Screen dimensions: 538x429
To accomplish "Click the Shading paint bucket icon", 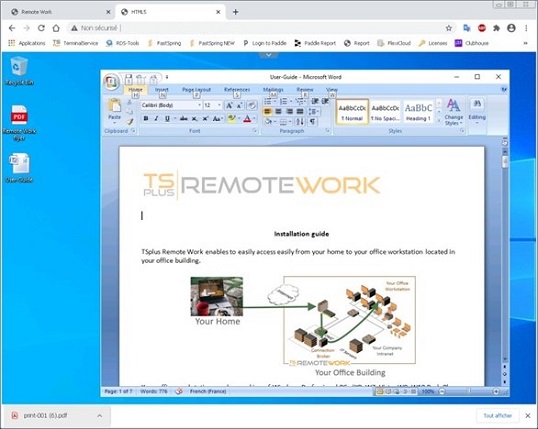I will point(268,121).
